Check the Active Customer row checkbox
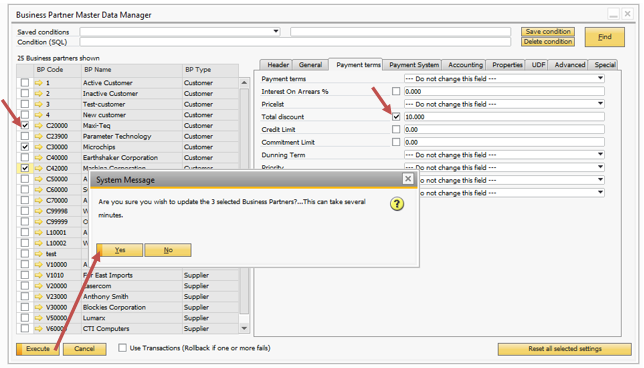 tap(25, 83)
